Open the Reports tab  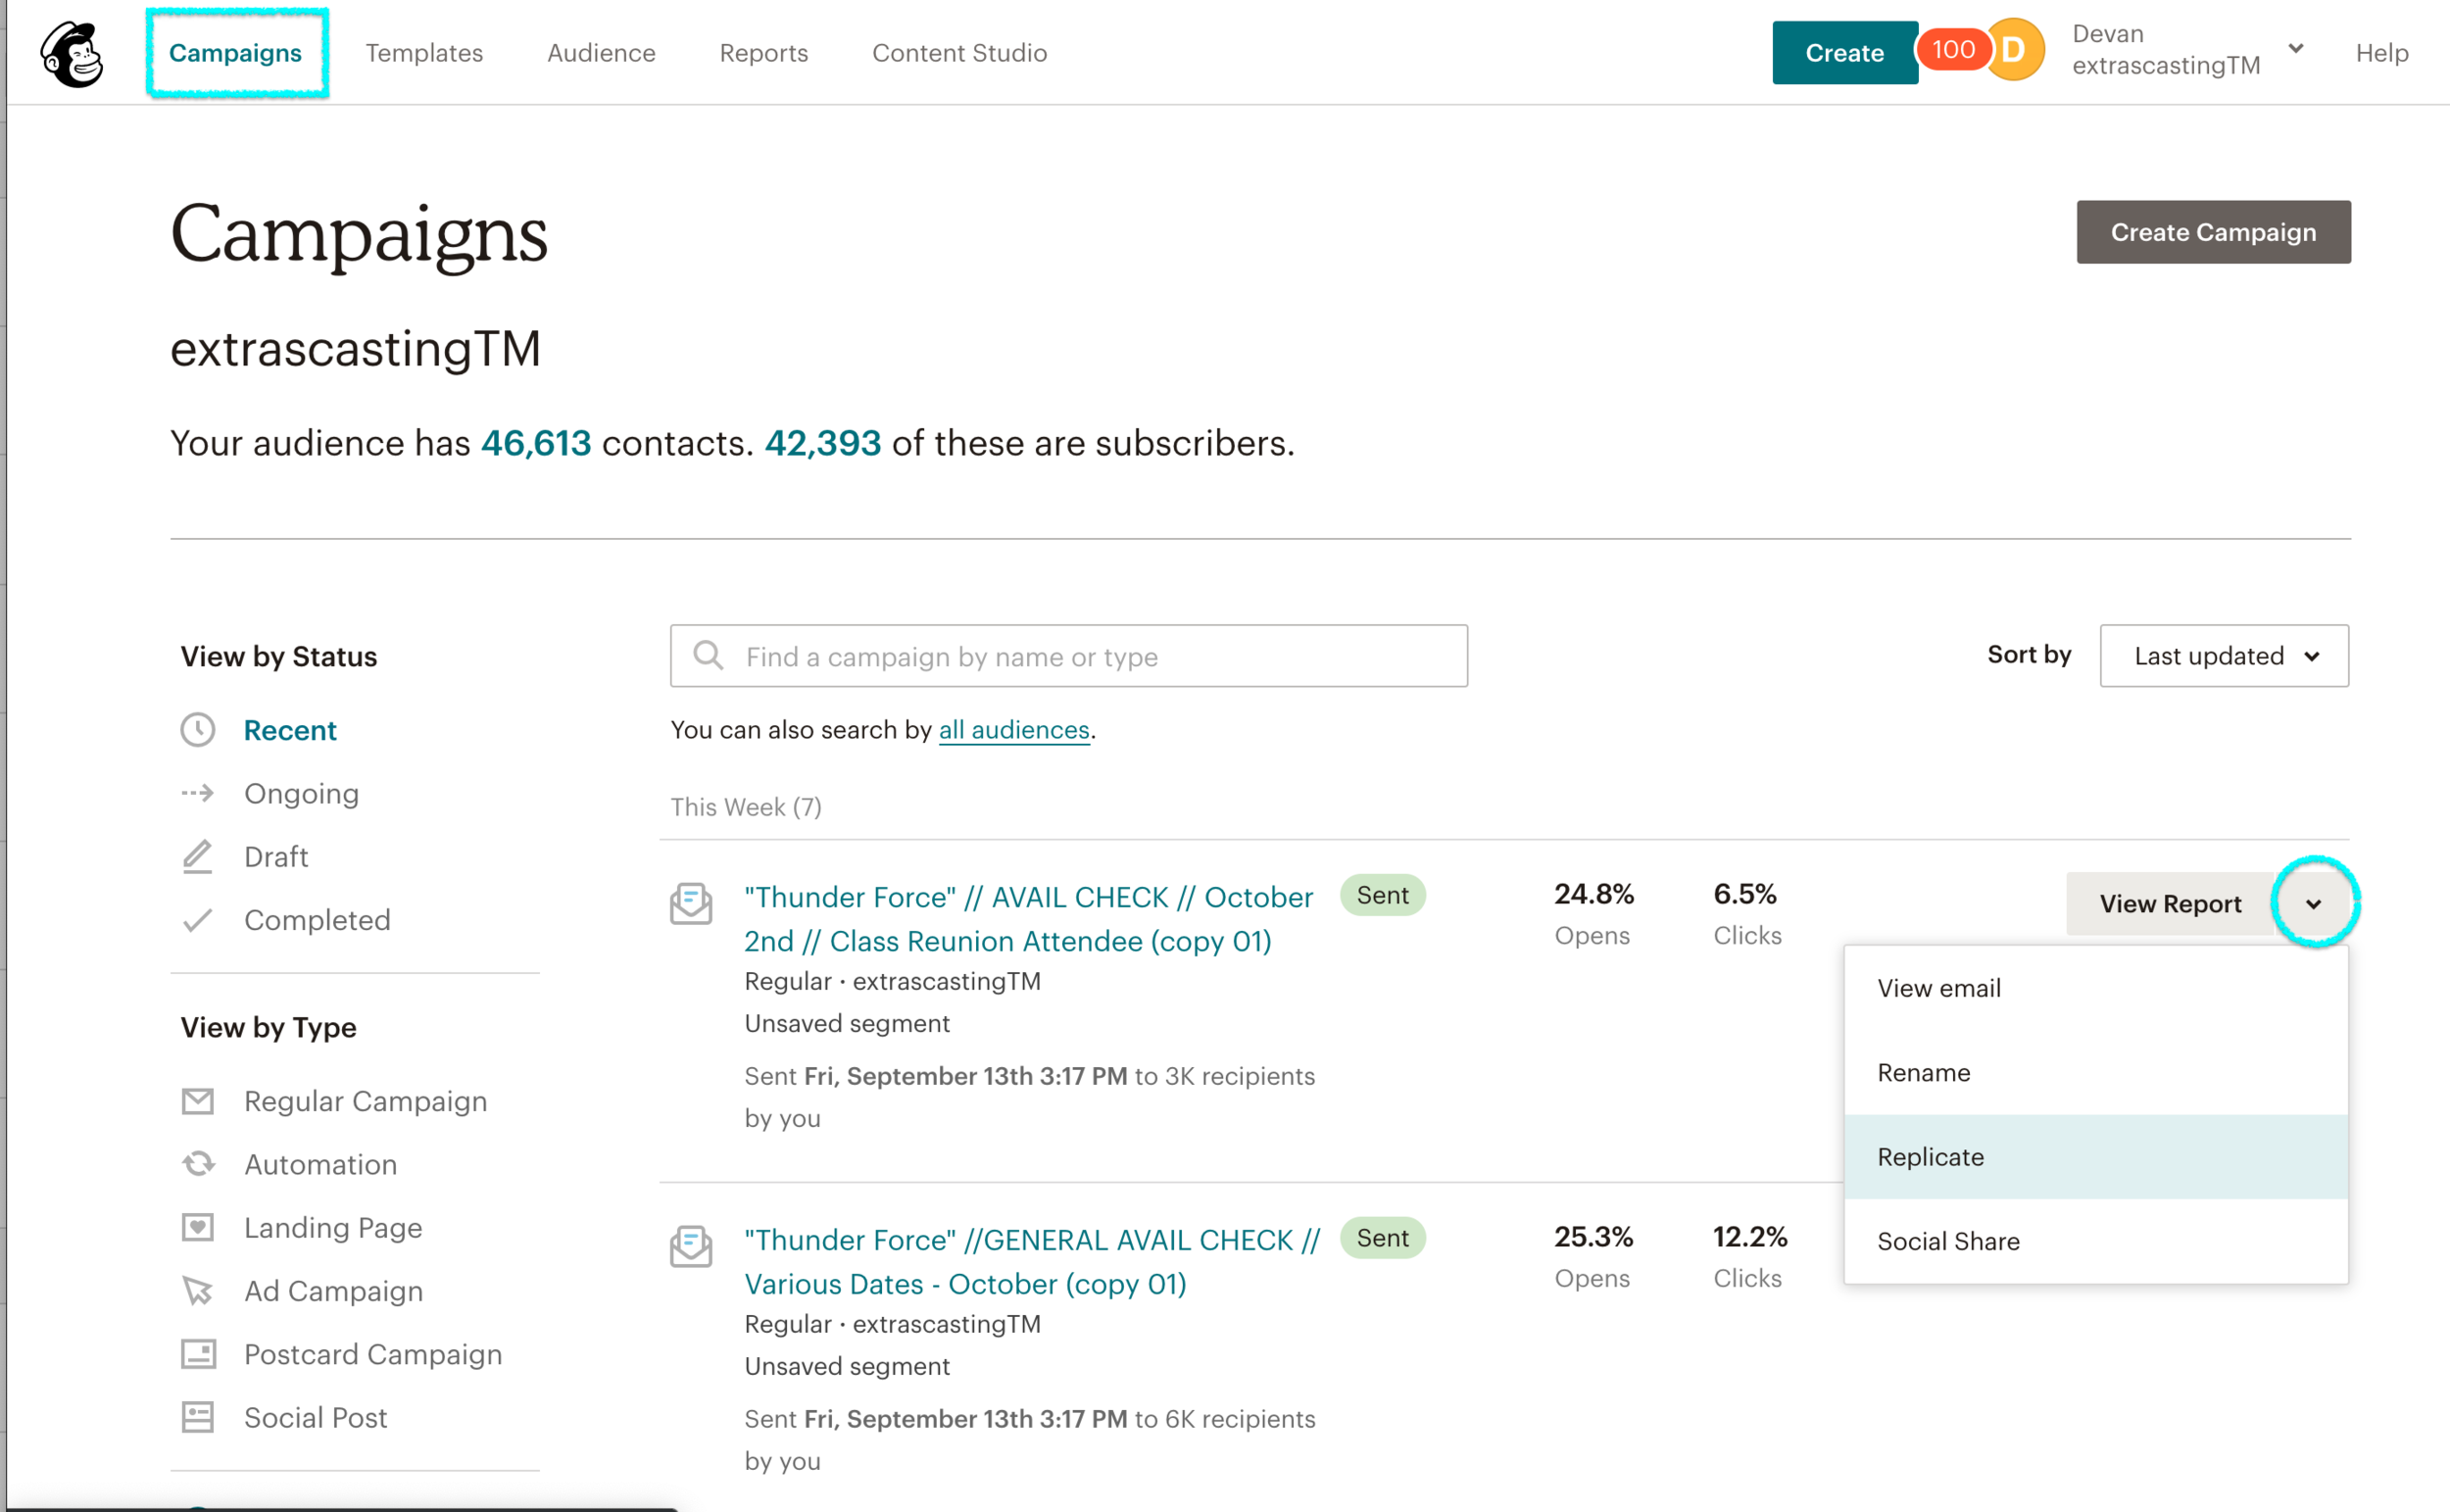coord(763,53)
